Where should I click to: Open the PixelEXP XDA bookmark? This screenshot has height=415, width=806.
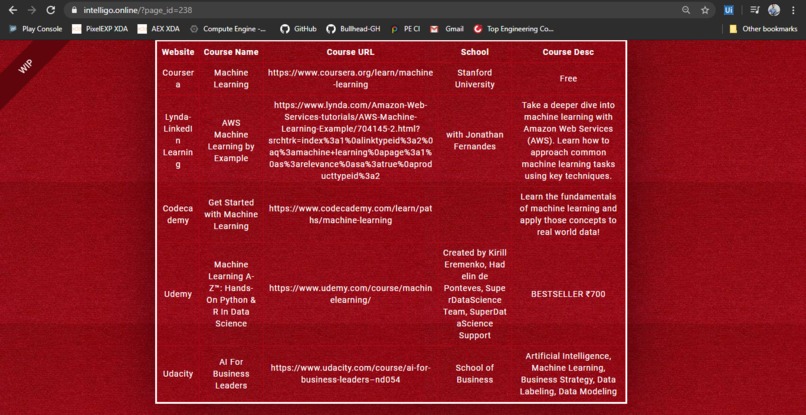click(100, 29)
